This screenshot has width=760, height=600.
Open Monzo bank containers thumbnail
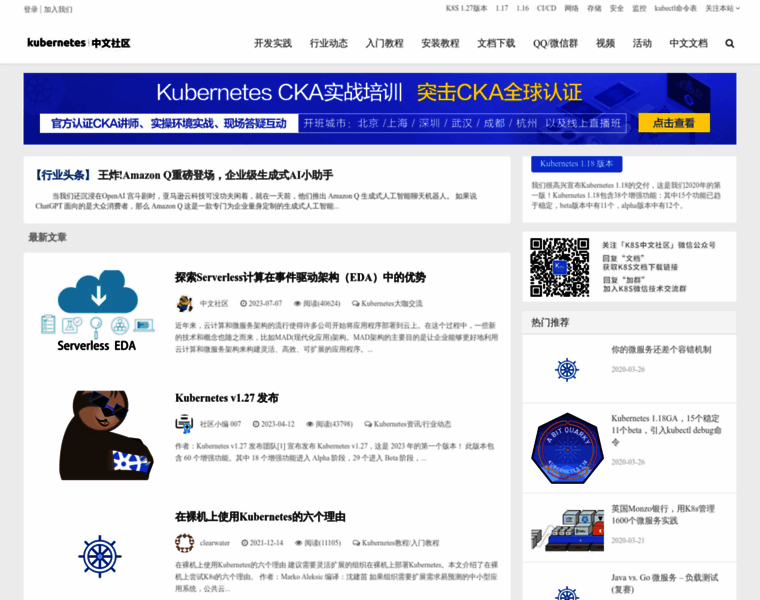[x=567, y=530]
